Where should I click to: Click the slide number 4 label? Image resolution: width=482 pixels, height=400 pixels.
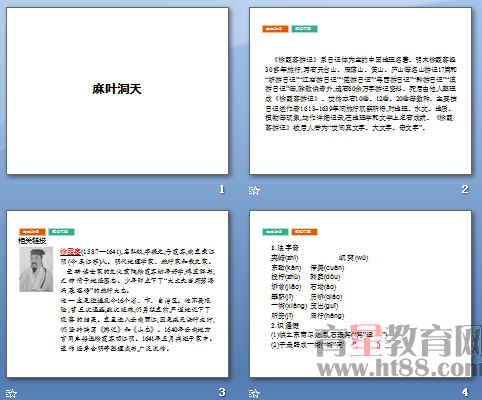(465, 392)
